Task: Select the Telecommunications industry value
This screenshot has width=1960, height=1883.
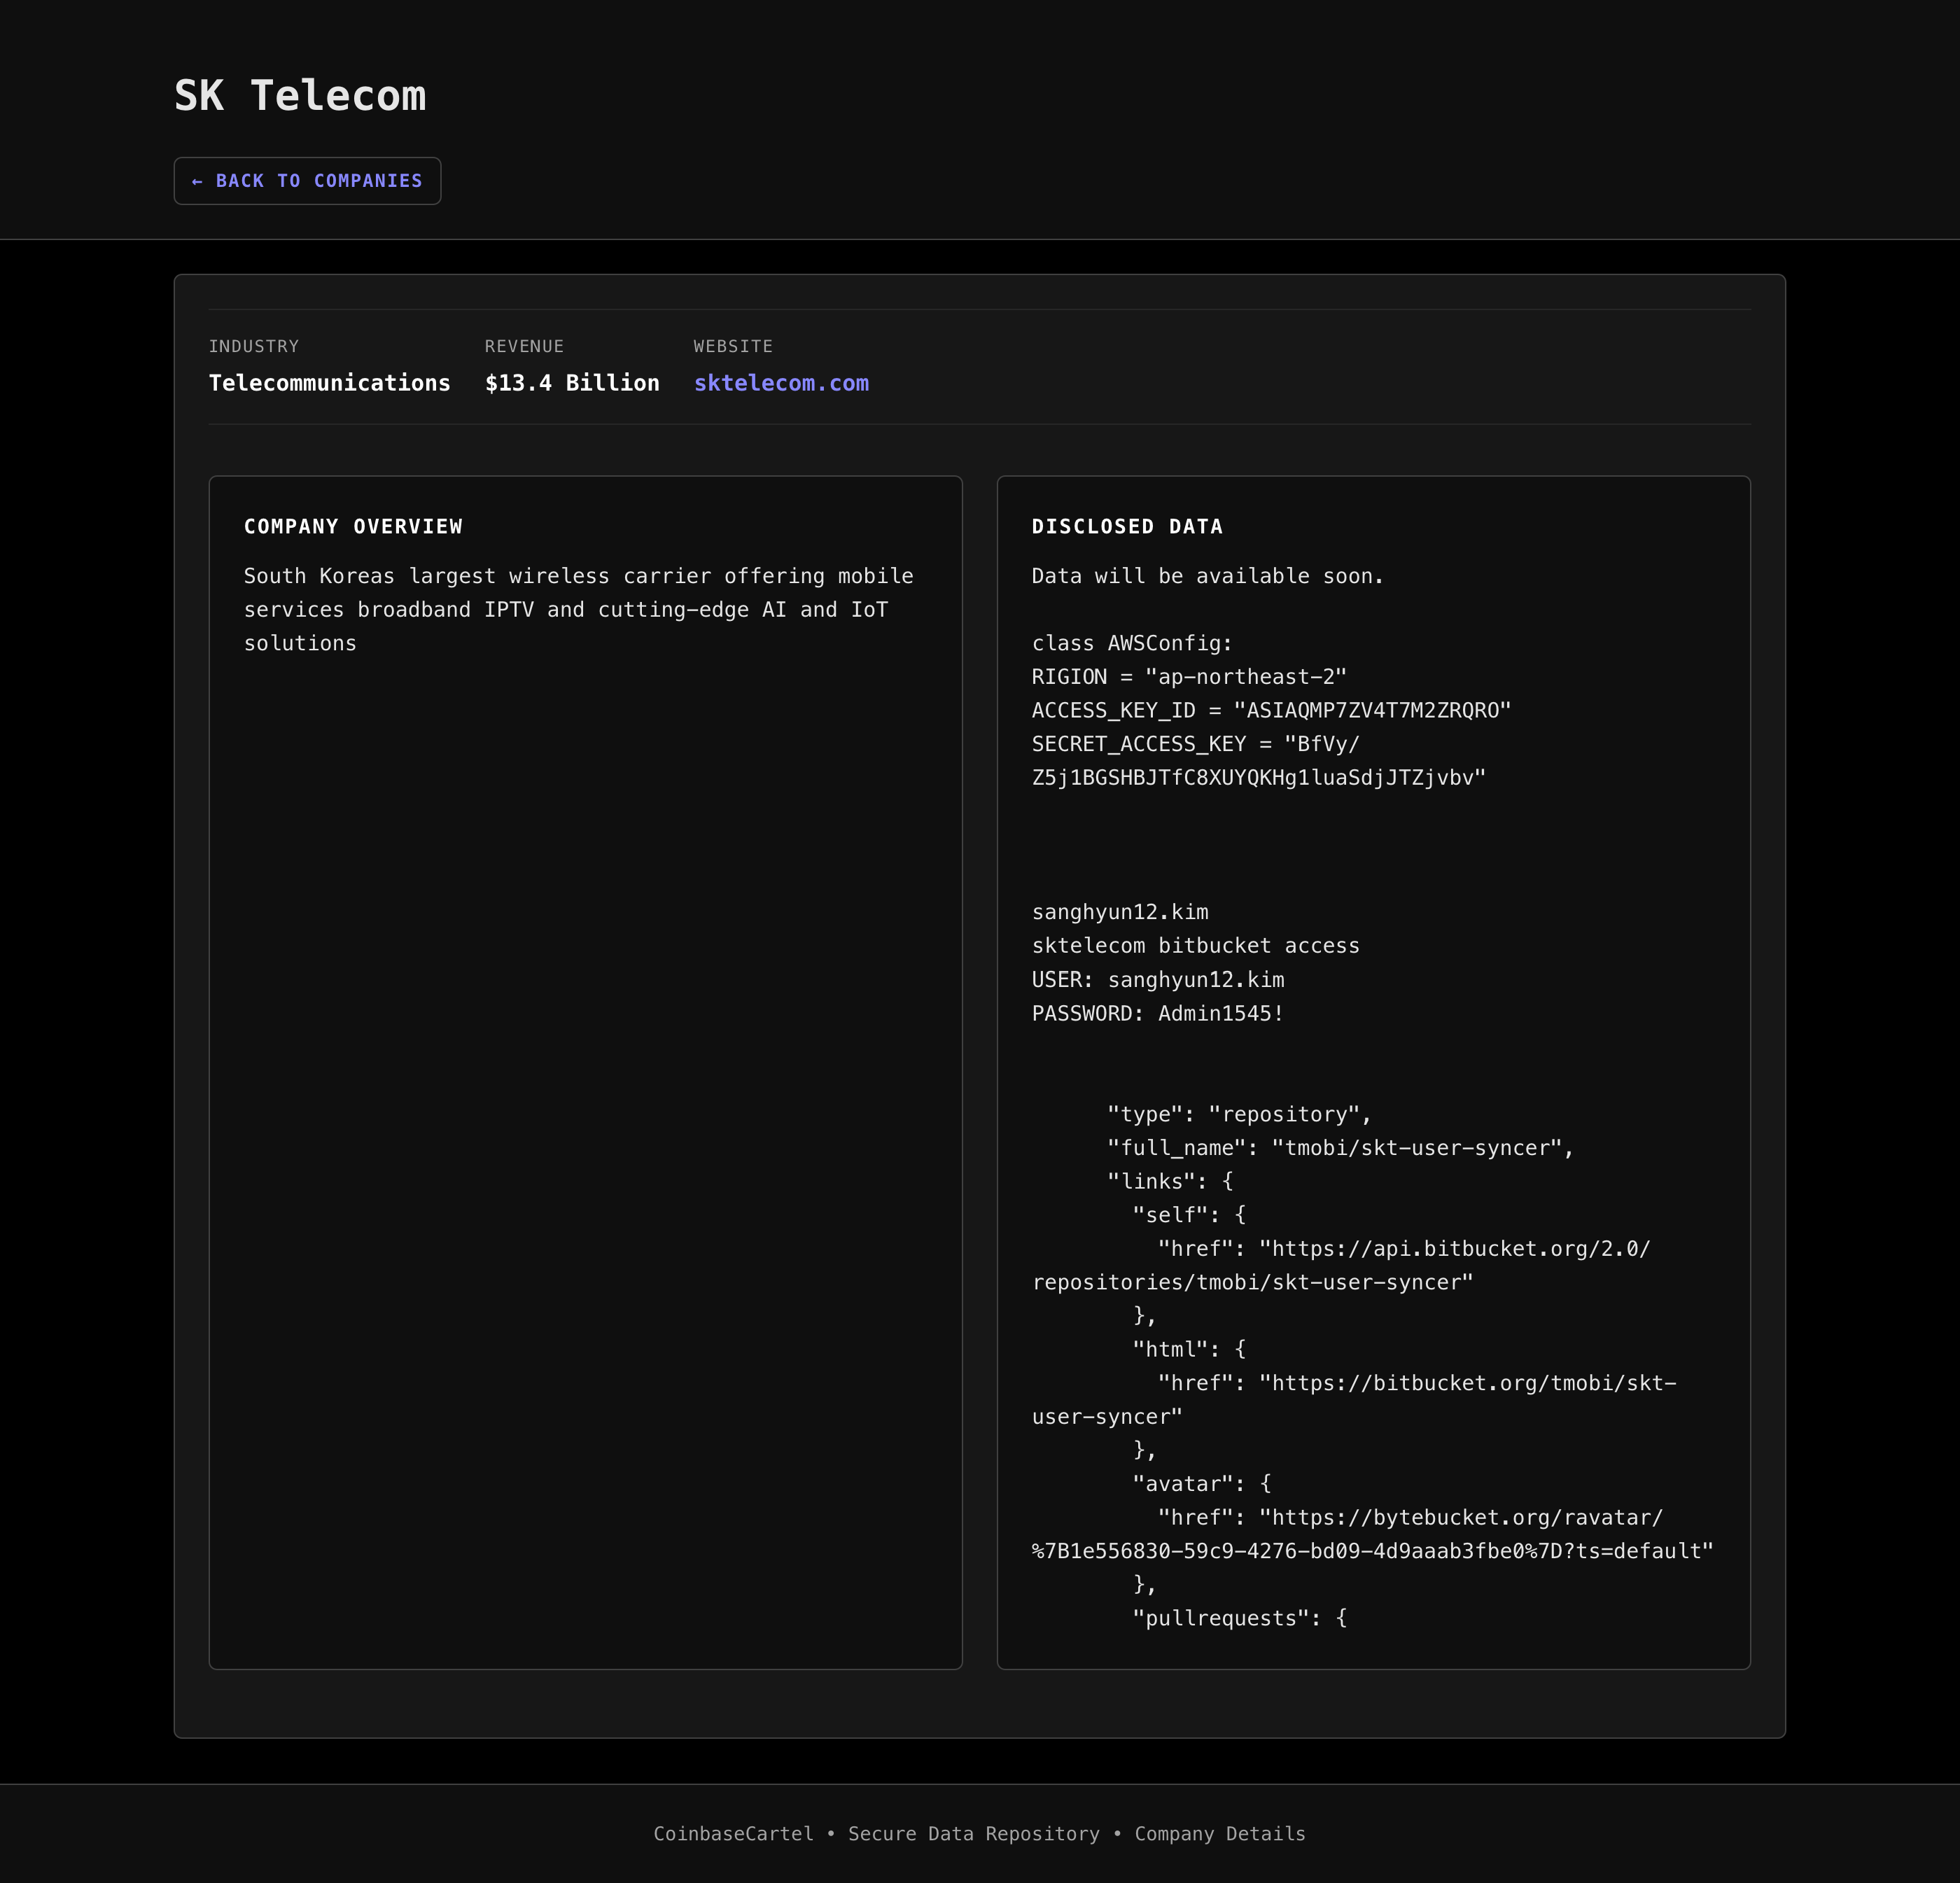Action: point(329,383)
